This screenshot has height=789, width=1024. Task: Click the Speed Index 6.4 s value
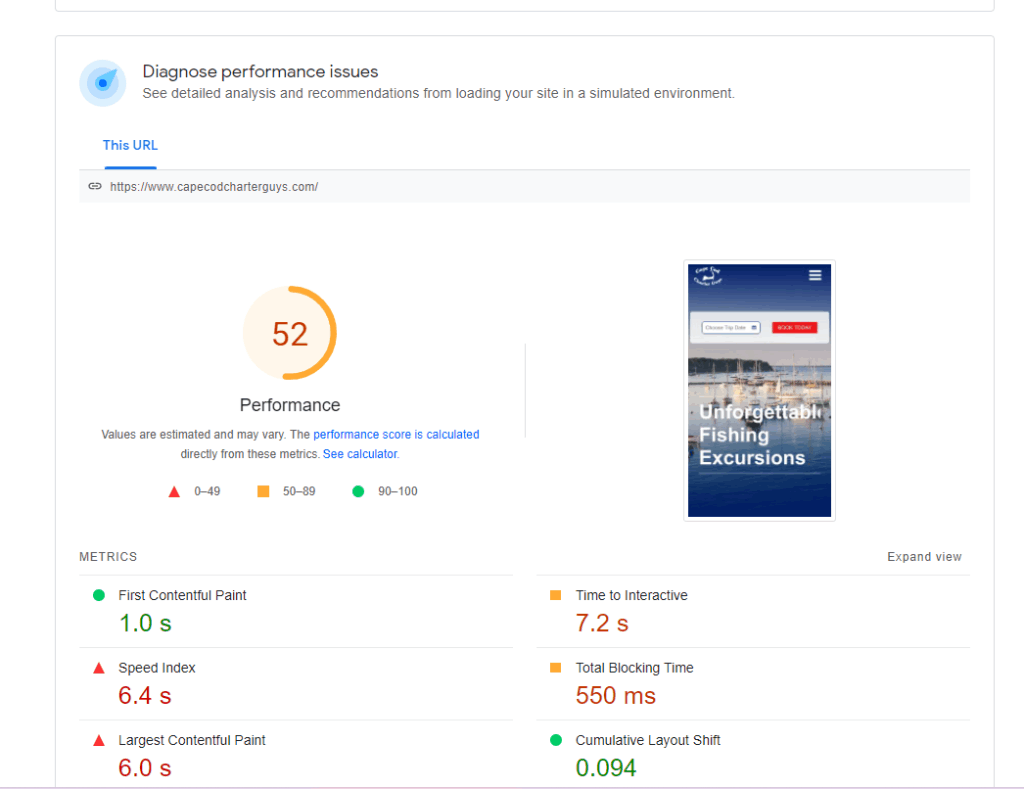pyautogui.click(x=145, y=696)
